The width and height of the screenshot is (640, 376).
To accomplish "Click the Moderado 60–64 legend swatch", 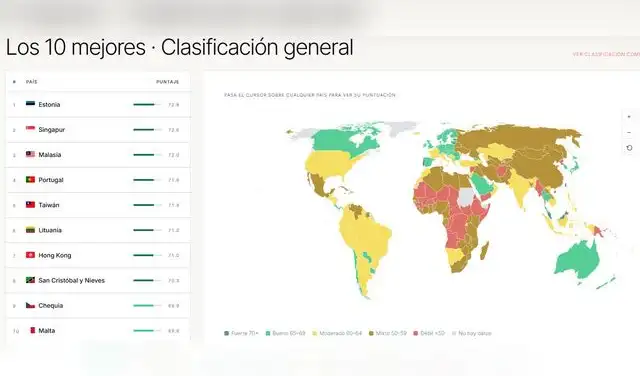I will [315, 333].
